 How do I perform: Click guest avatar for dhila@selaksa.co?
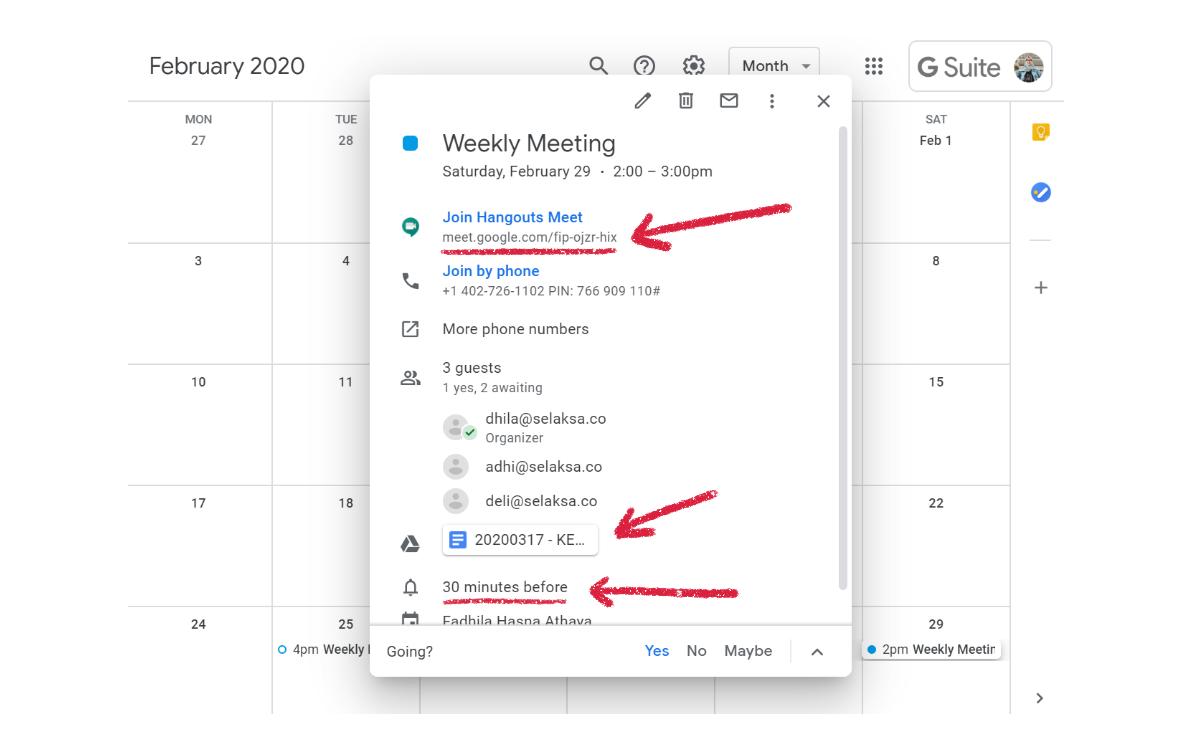(x=456, y=428)
